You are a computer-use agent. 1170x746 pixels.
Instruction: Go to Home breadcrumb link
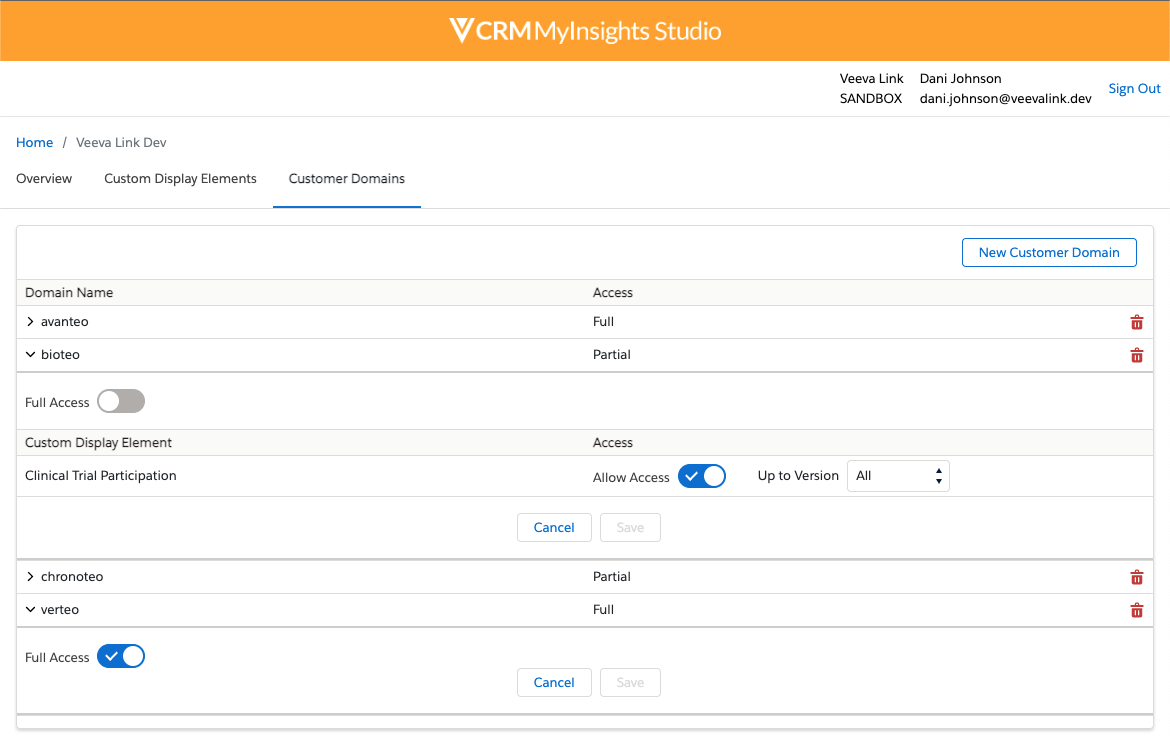point(34,143)
